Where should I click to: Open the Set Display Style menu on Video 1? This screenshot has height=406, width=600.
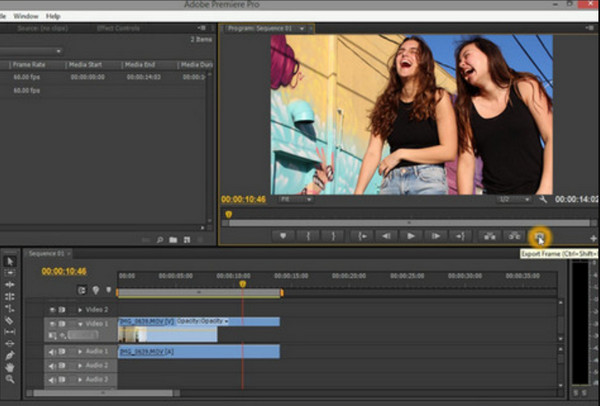point(52,336)
